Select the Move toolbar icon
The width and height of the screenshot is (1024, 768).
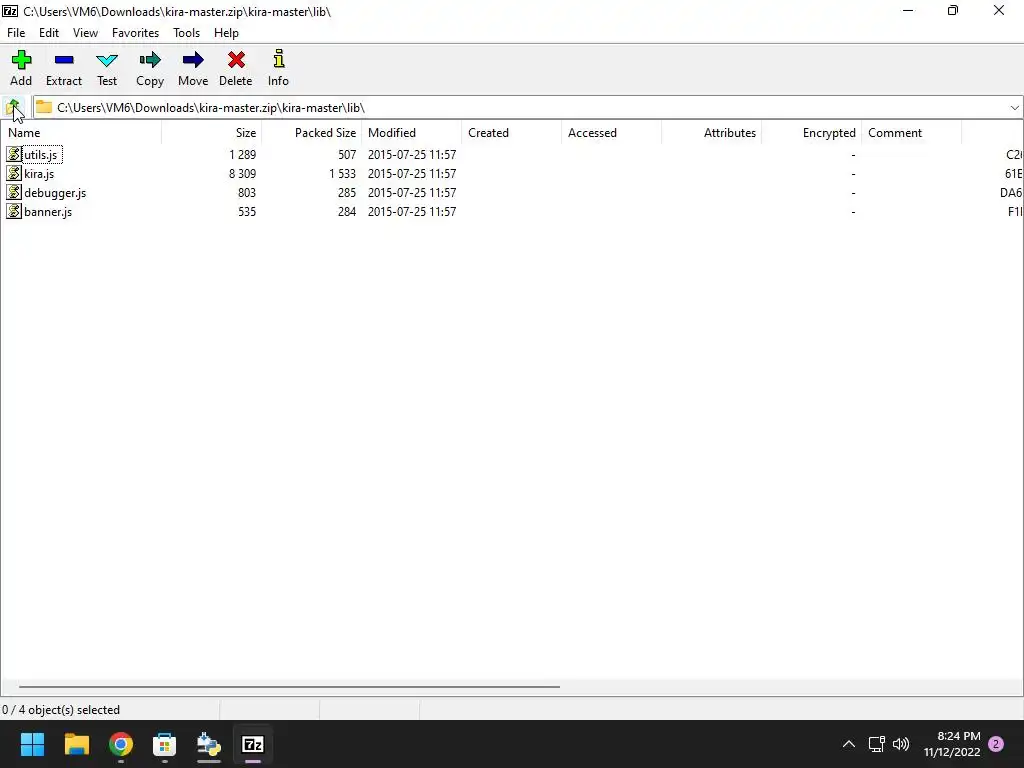pyautogui.click(x=193, y=60)
